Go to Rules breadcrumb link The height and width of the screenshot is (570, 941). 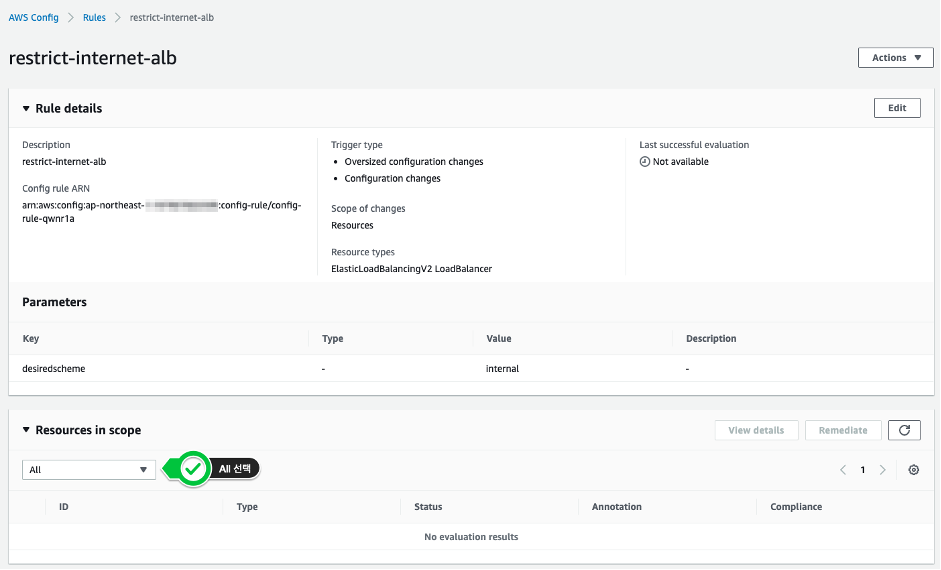pos(95,17)
